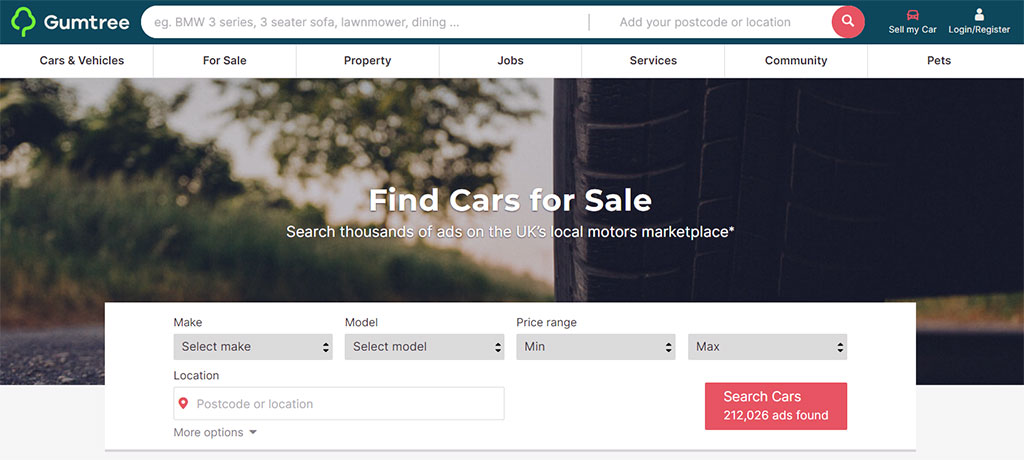This screenshot has width=1024, height=460.
Task: Open the Max price dropdown
Action: (767, 347)
